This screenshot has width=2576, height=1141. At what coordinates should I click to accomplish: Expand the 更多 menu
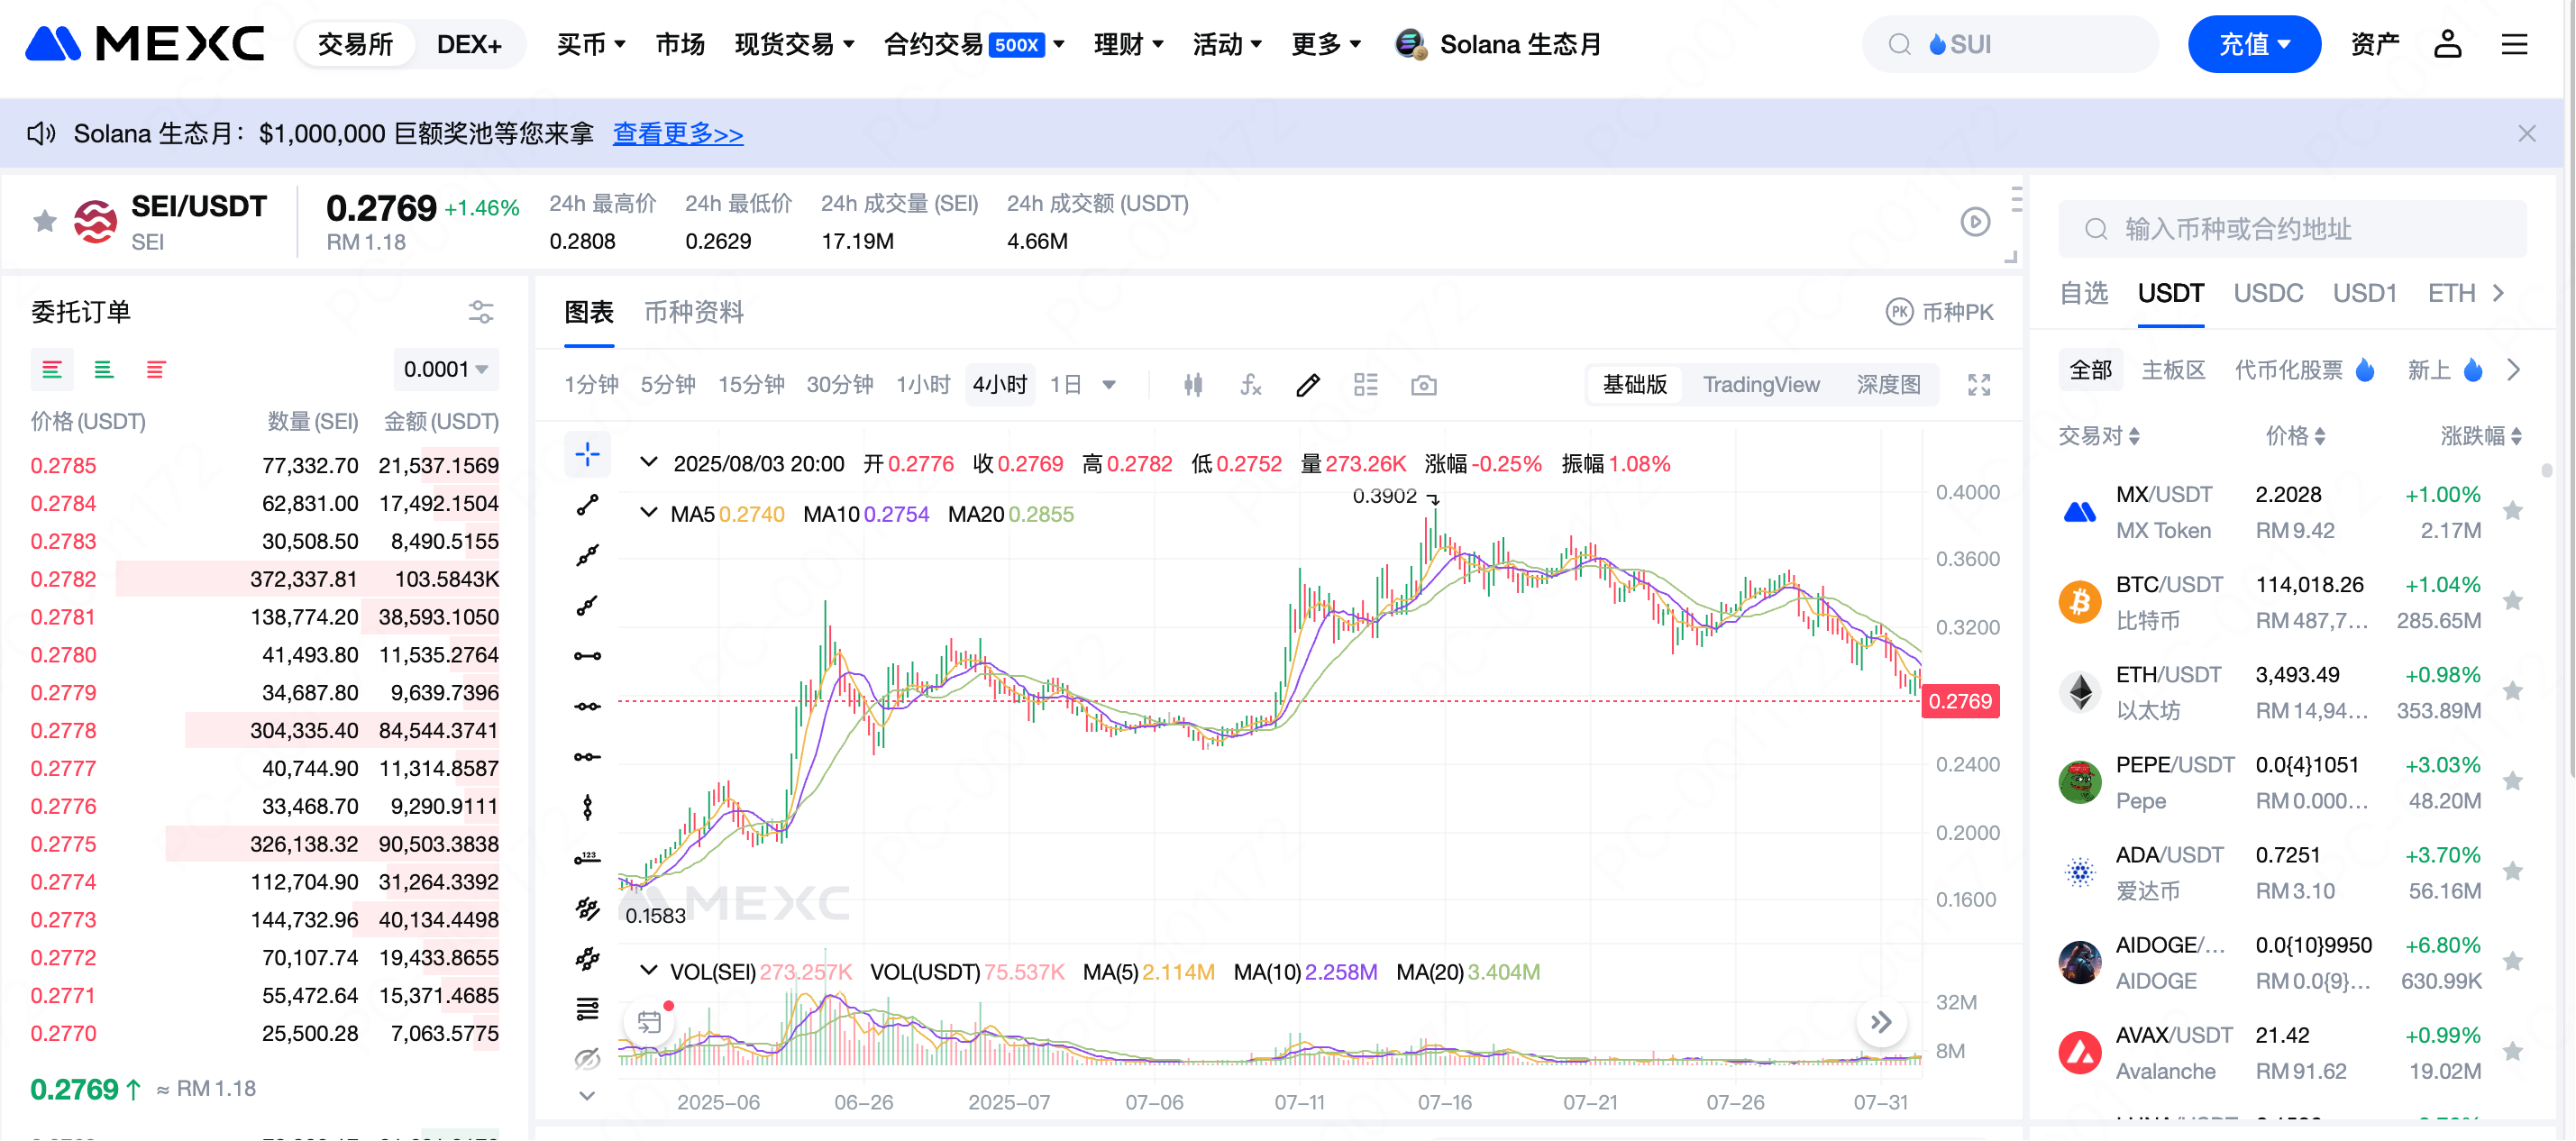click(x=1327, y=44)
